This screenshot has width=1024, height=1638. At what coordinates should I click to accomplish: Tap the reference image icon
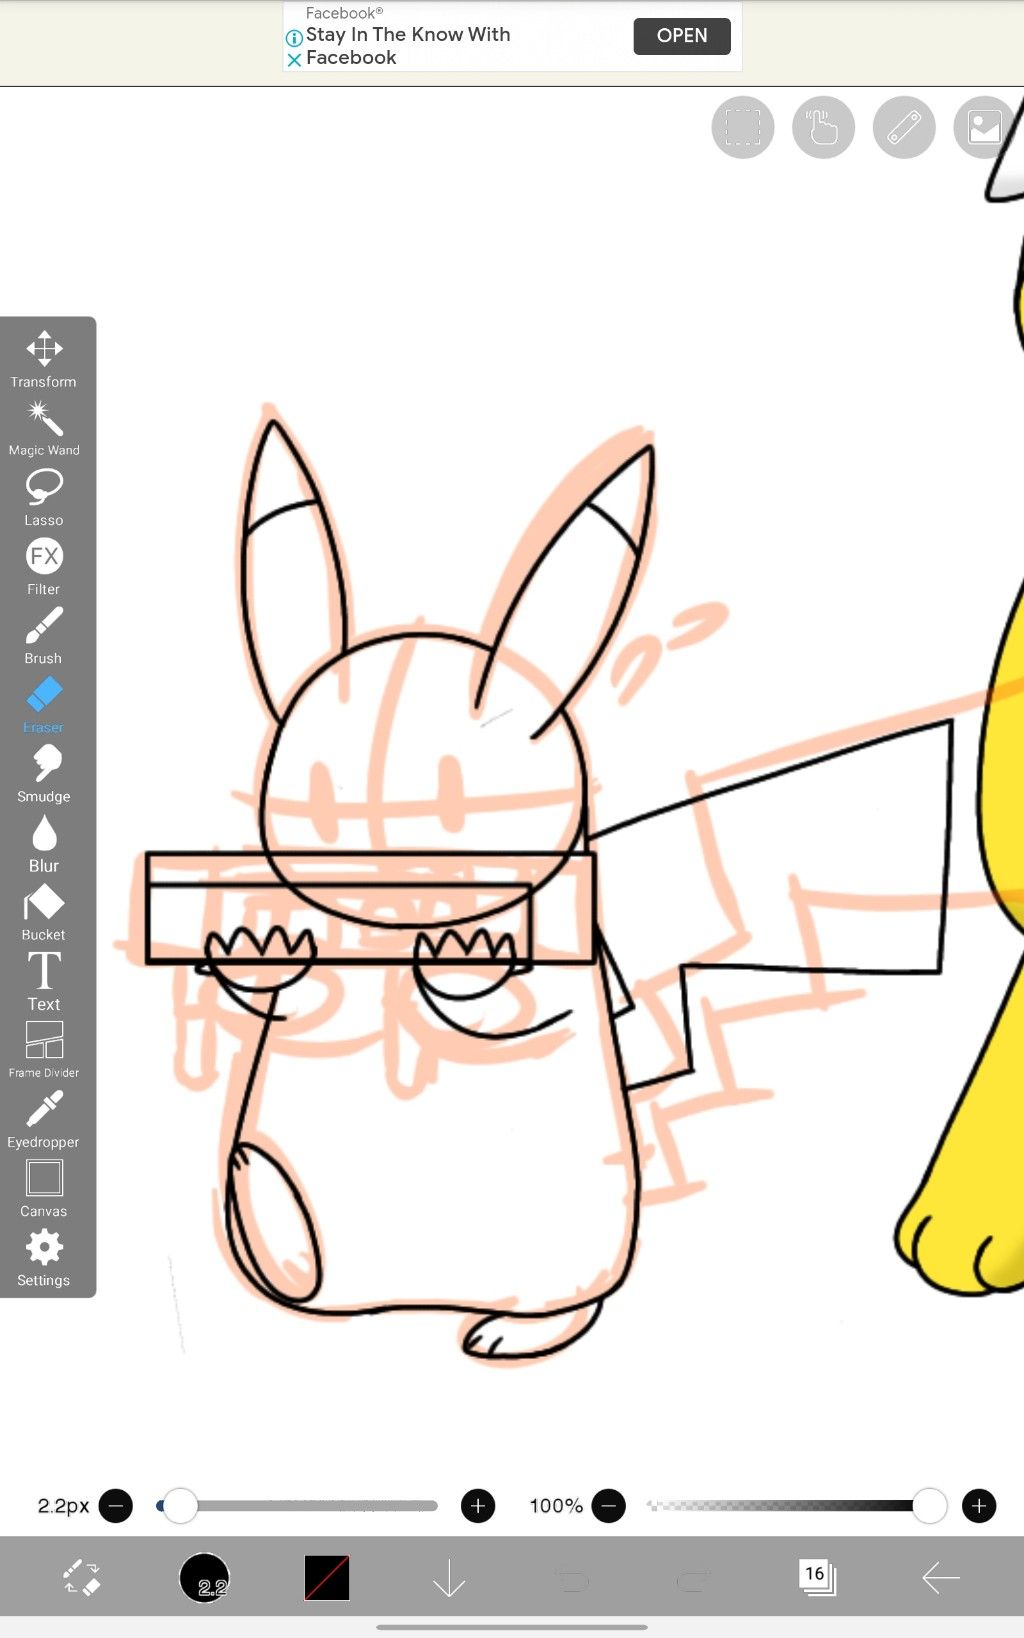pos(985,127)
